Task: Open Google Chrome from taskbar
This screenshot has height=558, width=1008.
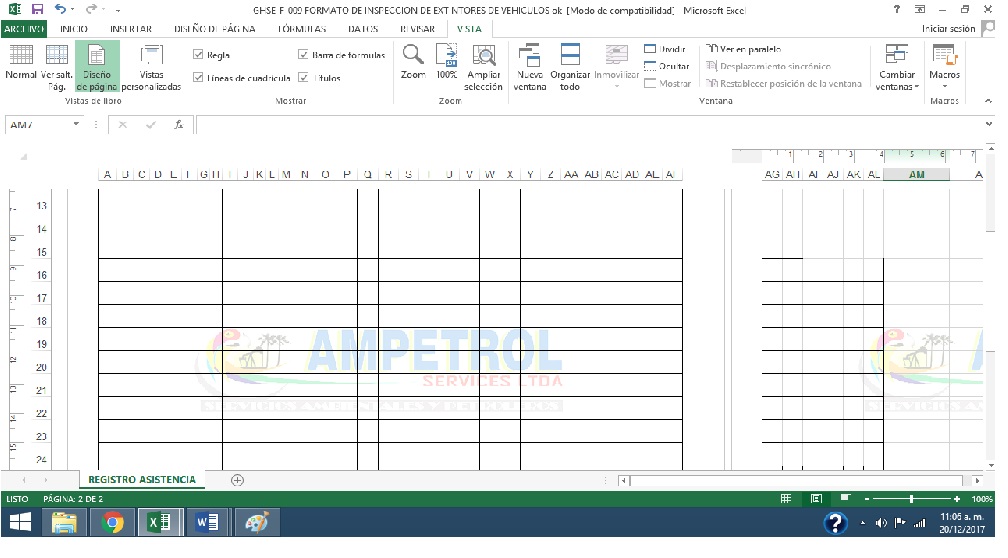Action: point(112,523)
